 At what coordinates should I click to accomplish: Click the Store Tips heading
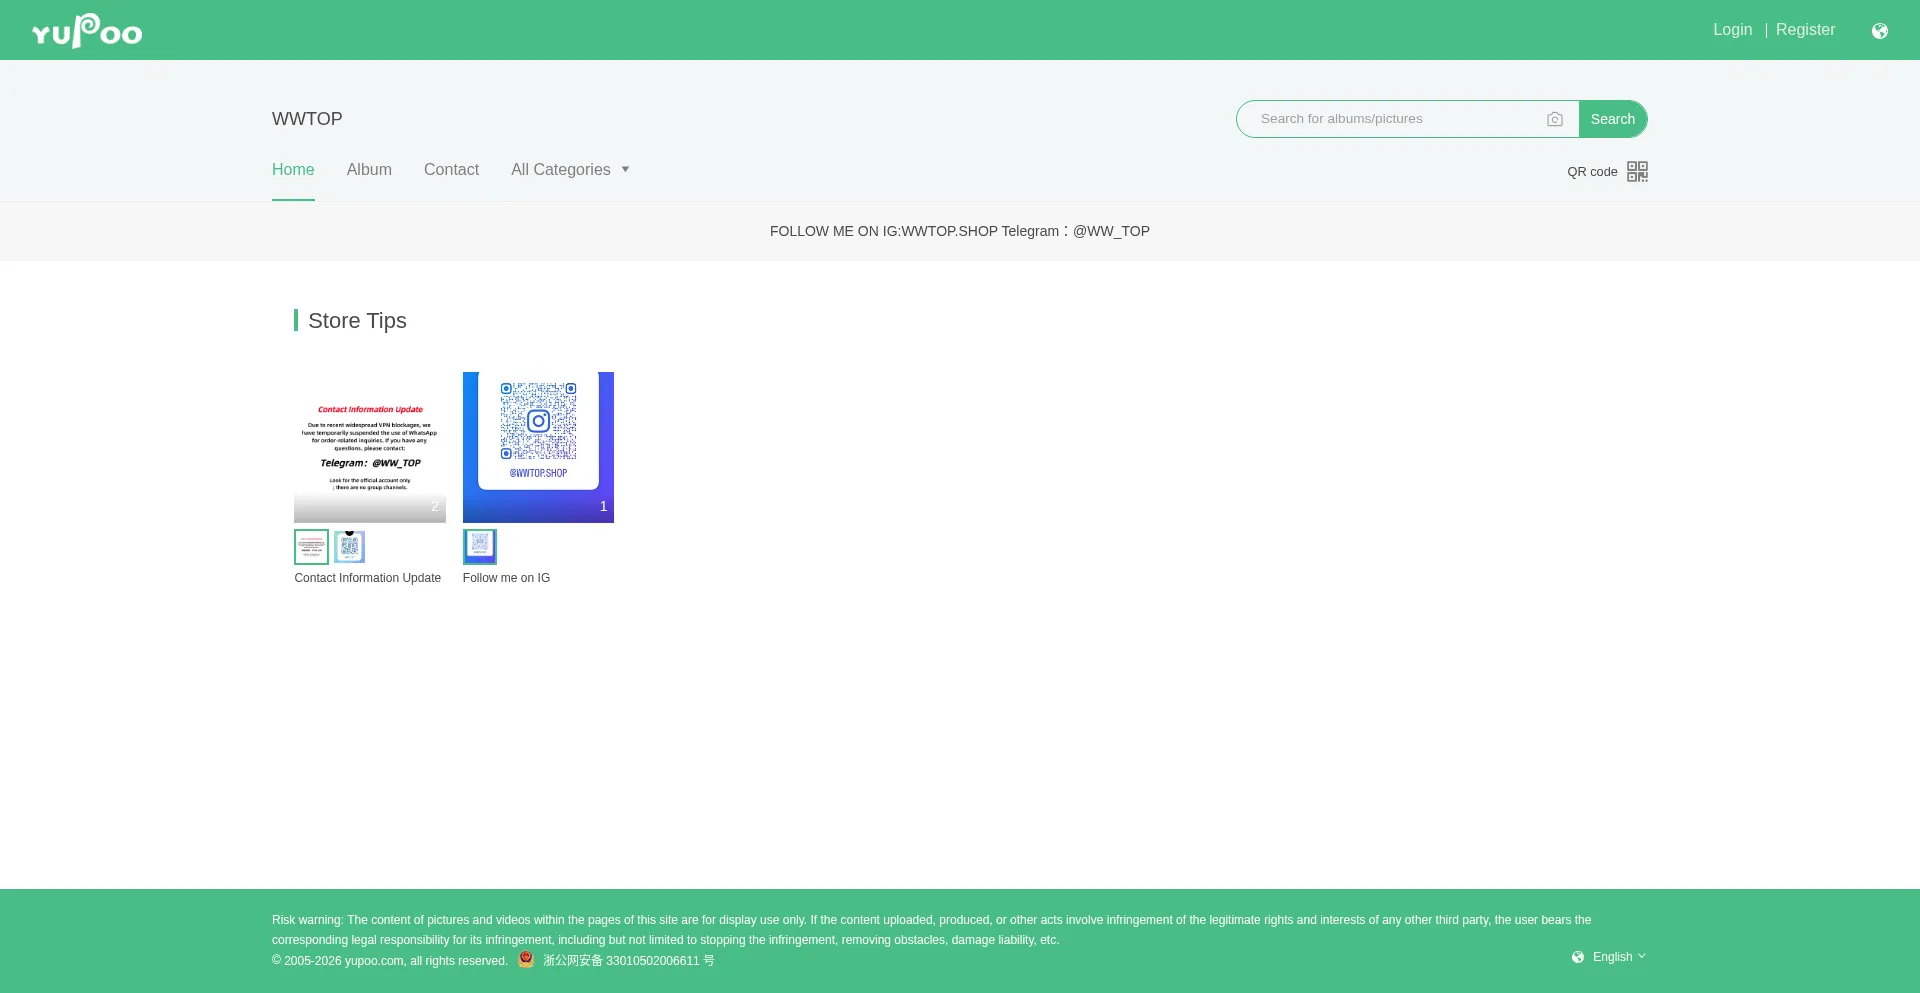click(x=357, y=321)
